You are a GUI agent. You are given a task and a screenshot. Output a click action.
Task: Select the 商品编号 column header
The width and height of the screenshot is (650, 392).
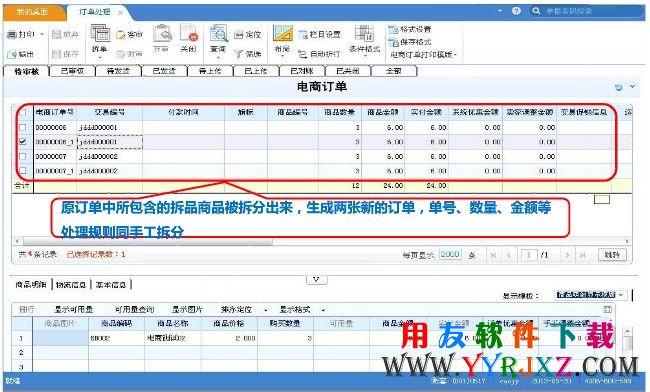[293, 112]
